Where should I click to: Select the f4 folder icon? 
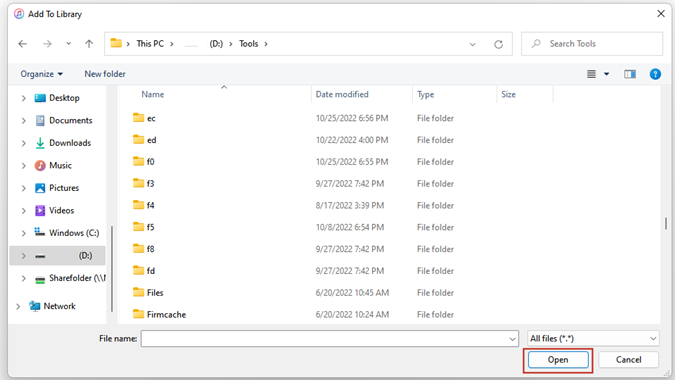click(x=138, y=205)
